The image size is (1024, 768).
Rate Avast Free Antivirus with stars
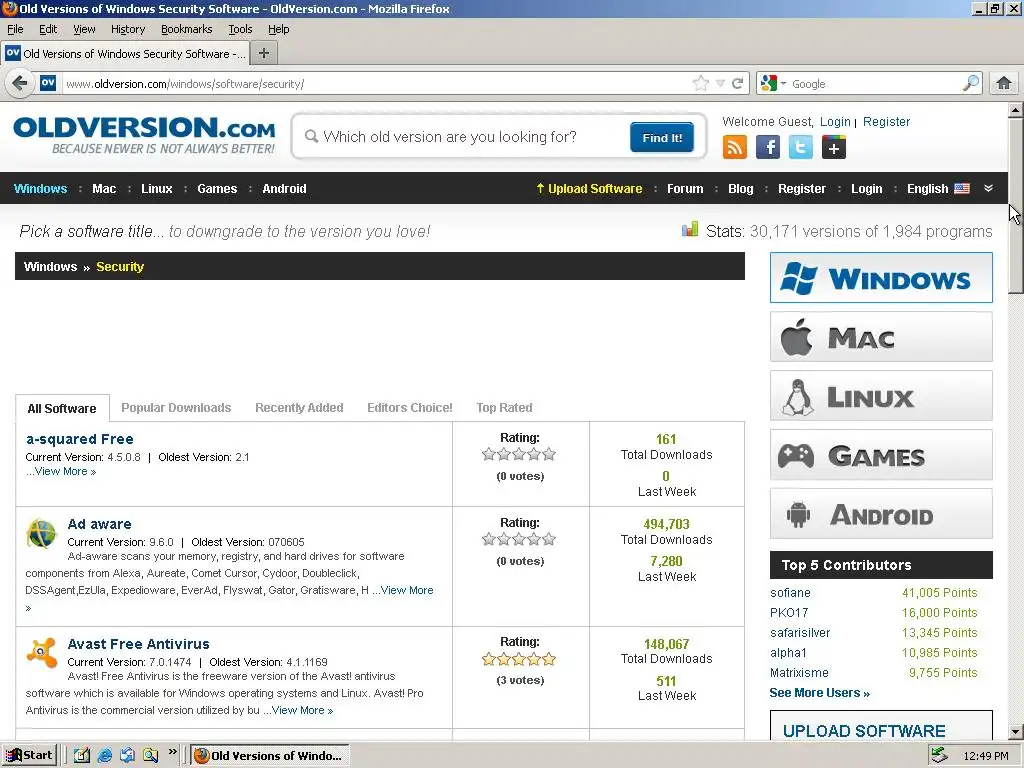point(519,659)
